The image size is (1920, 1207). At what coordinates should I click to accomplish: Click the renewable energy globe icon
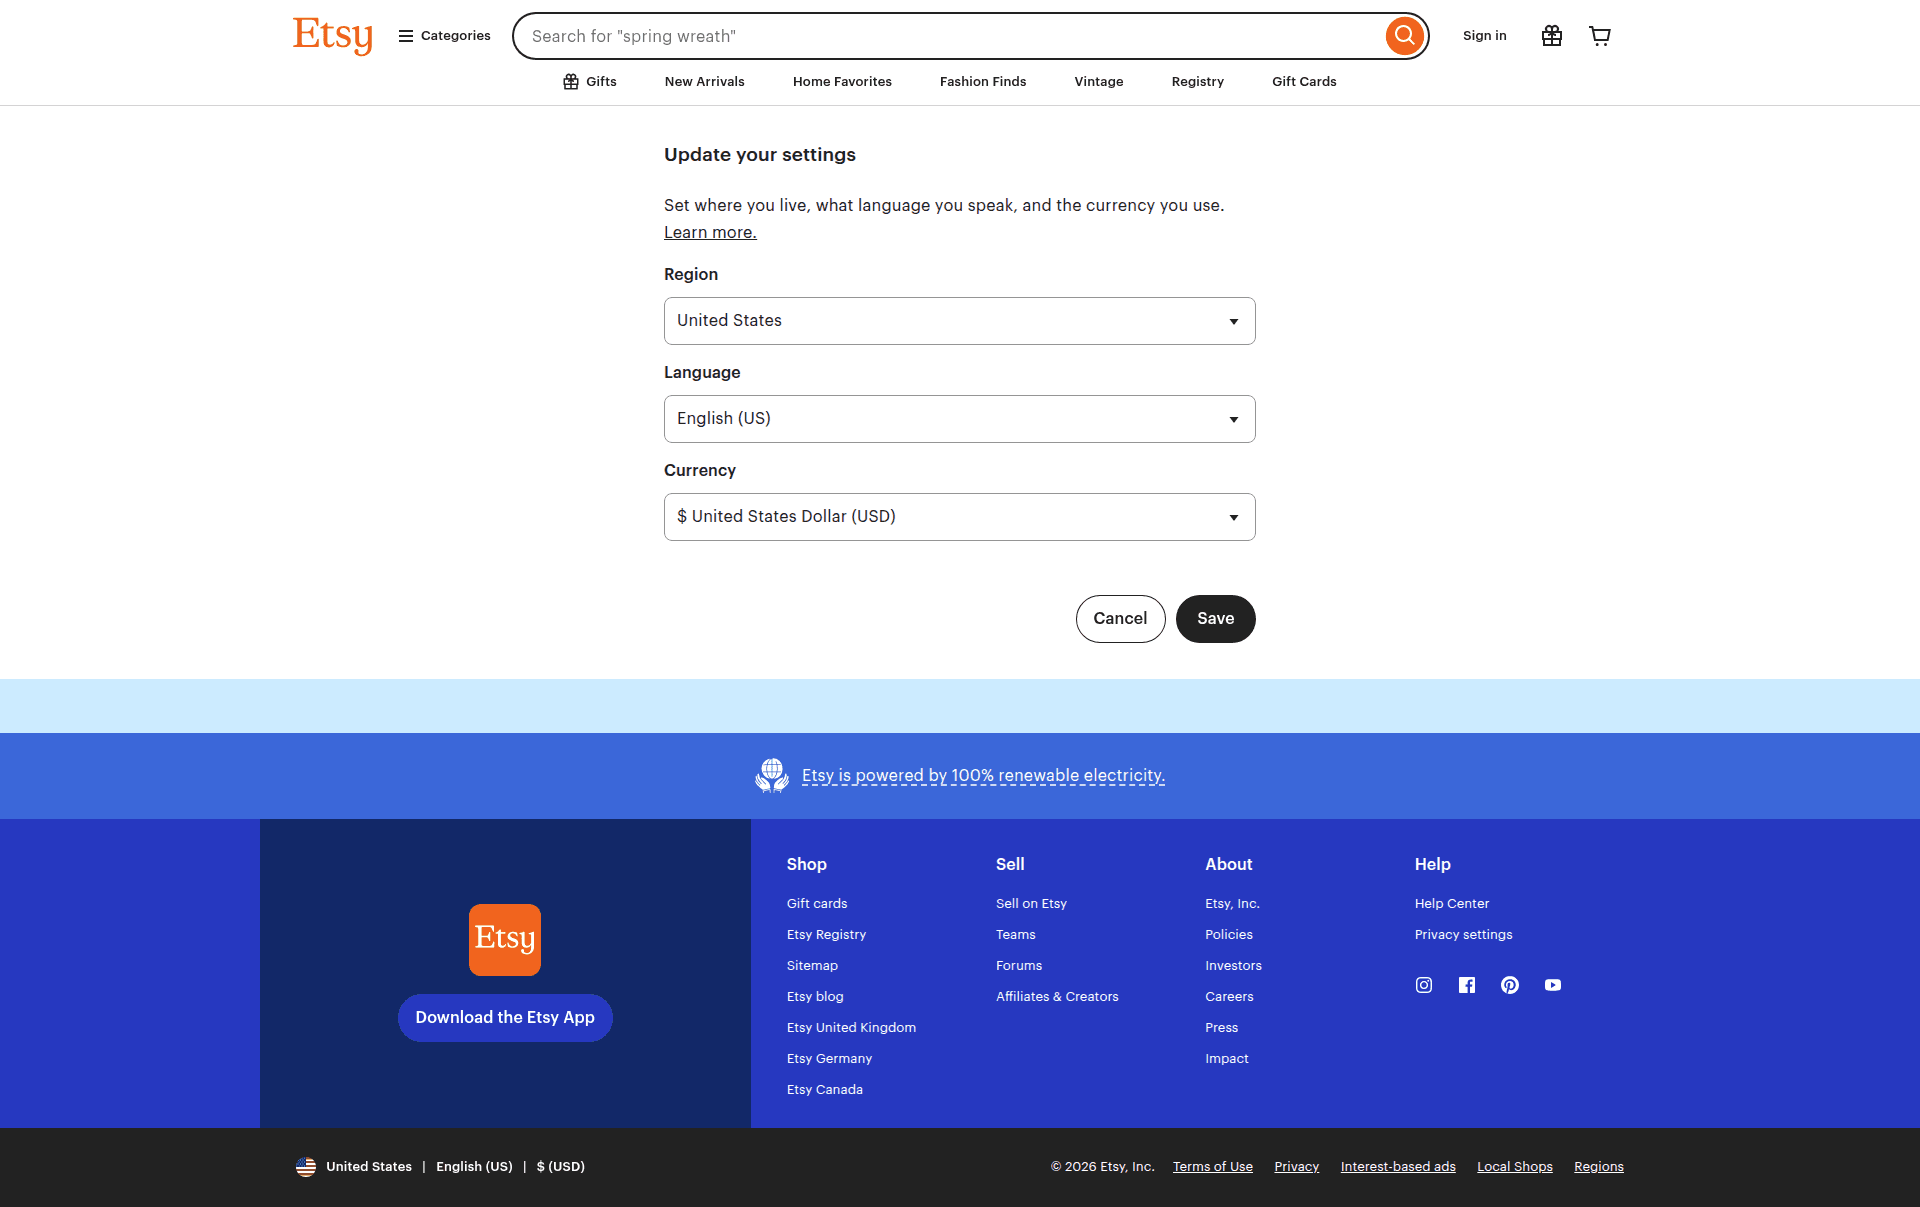pos(772,775)
